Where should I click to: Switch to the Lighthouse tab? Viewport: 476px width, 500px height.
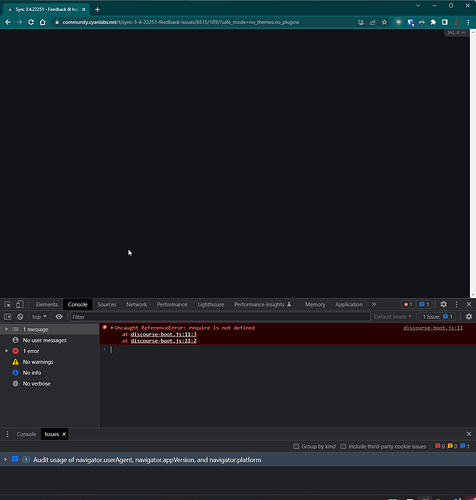coord(211,304)
